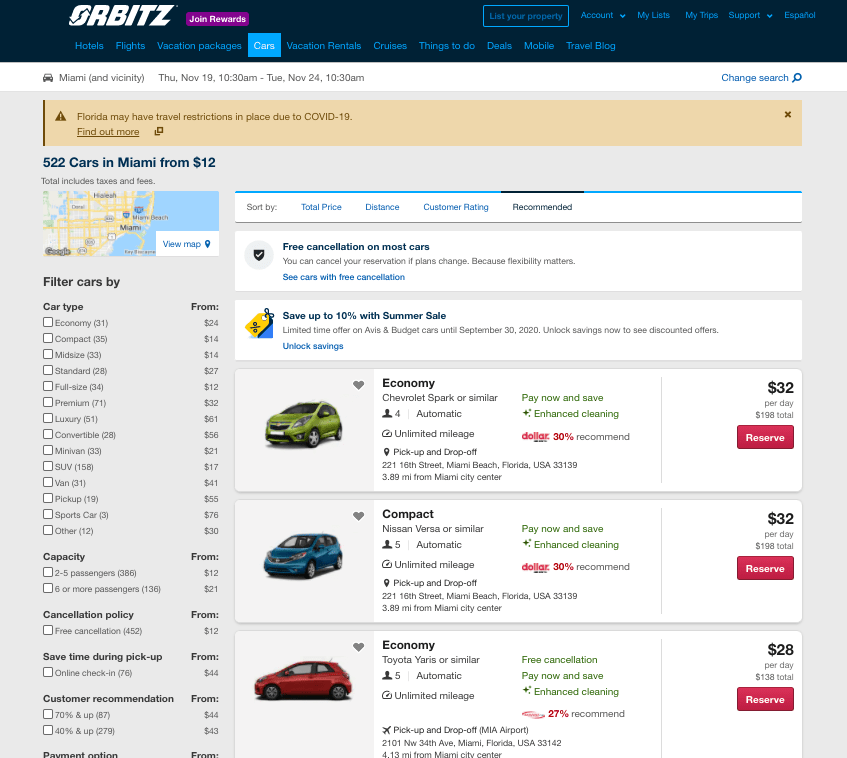This screenshot has width=847, height=758.
Task: Open the Español language option
Action: pos(800,15)
